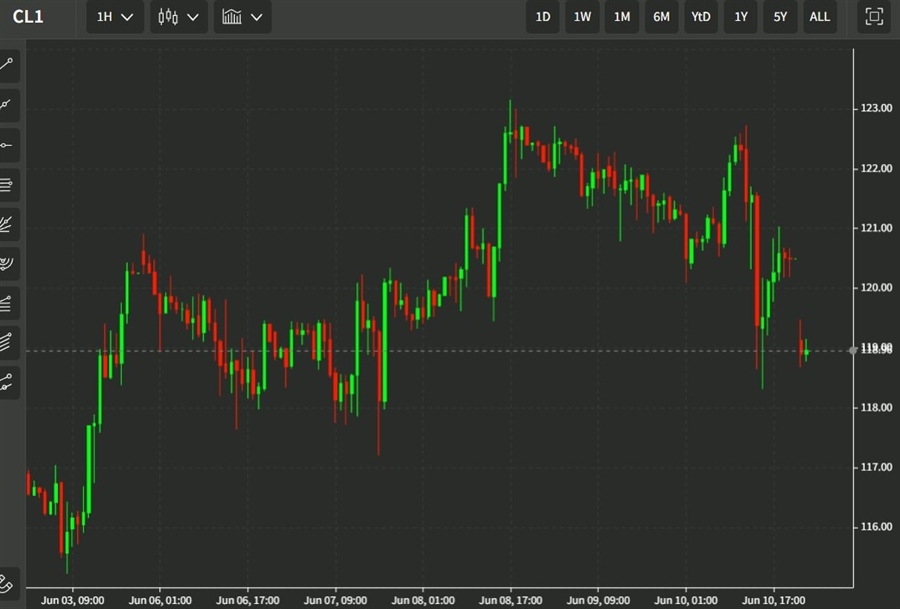Select the connected-nodes polyline tool
This screenshot has height=609, width=900.
point(8,381)
